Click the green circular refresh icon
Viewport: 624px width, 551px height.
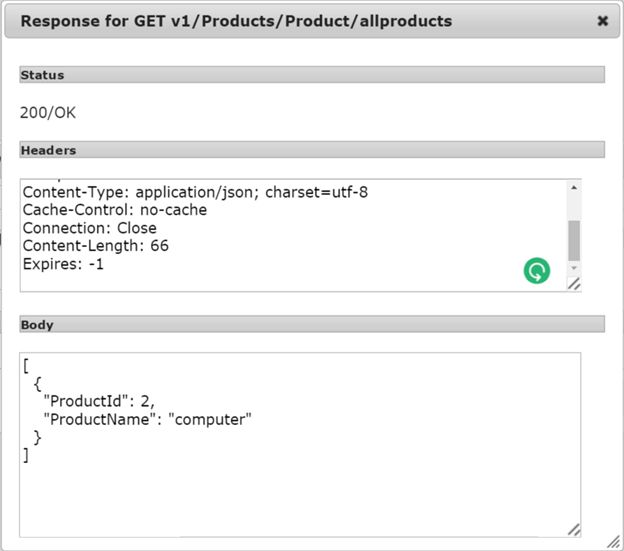[537, 270]
